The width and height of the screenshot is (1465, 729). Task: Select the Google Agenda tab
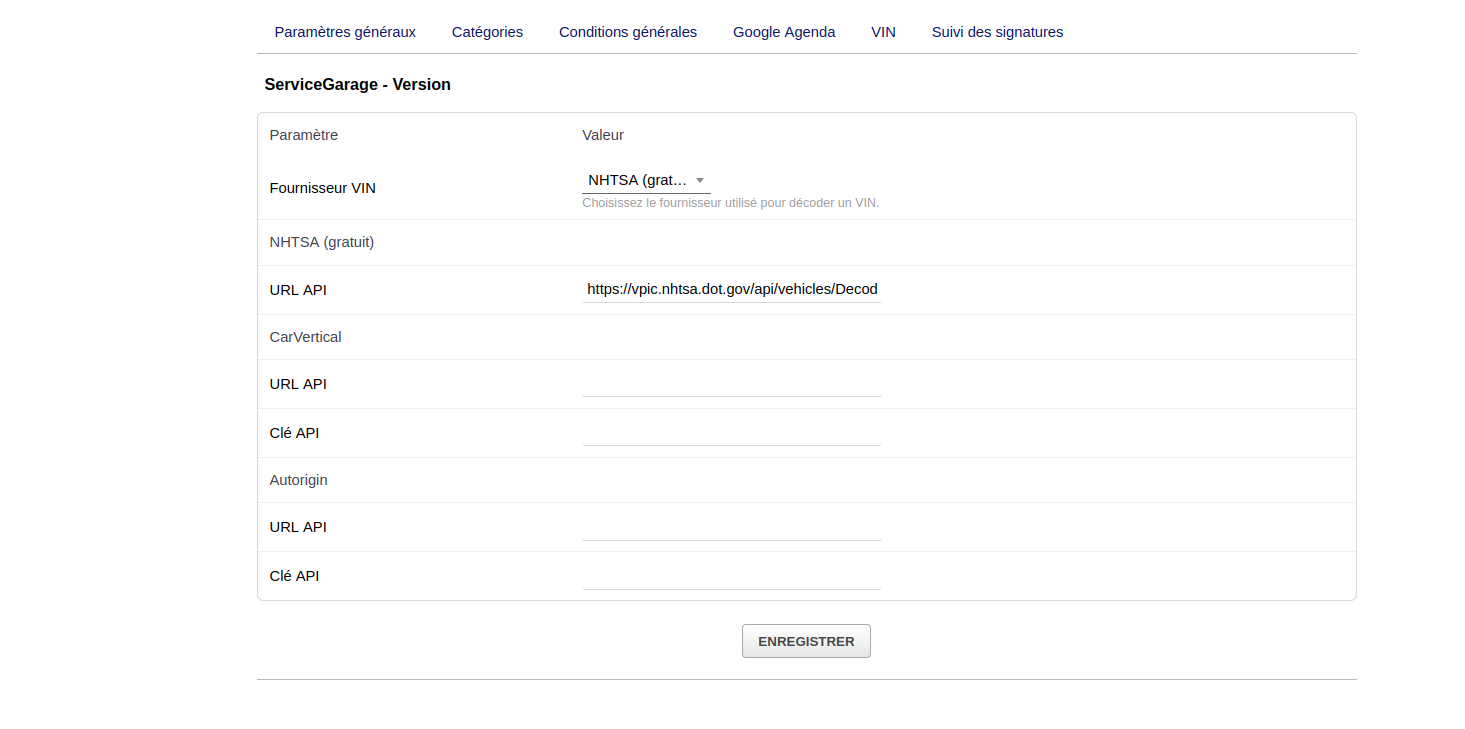click(783, 32)
